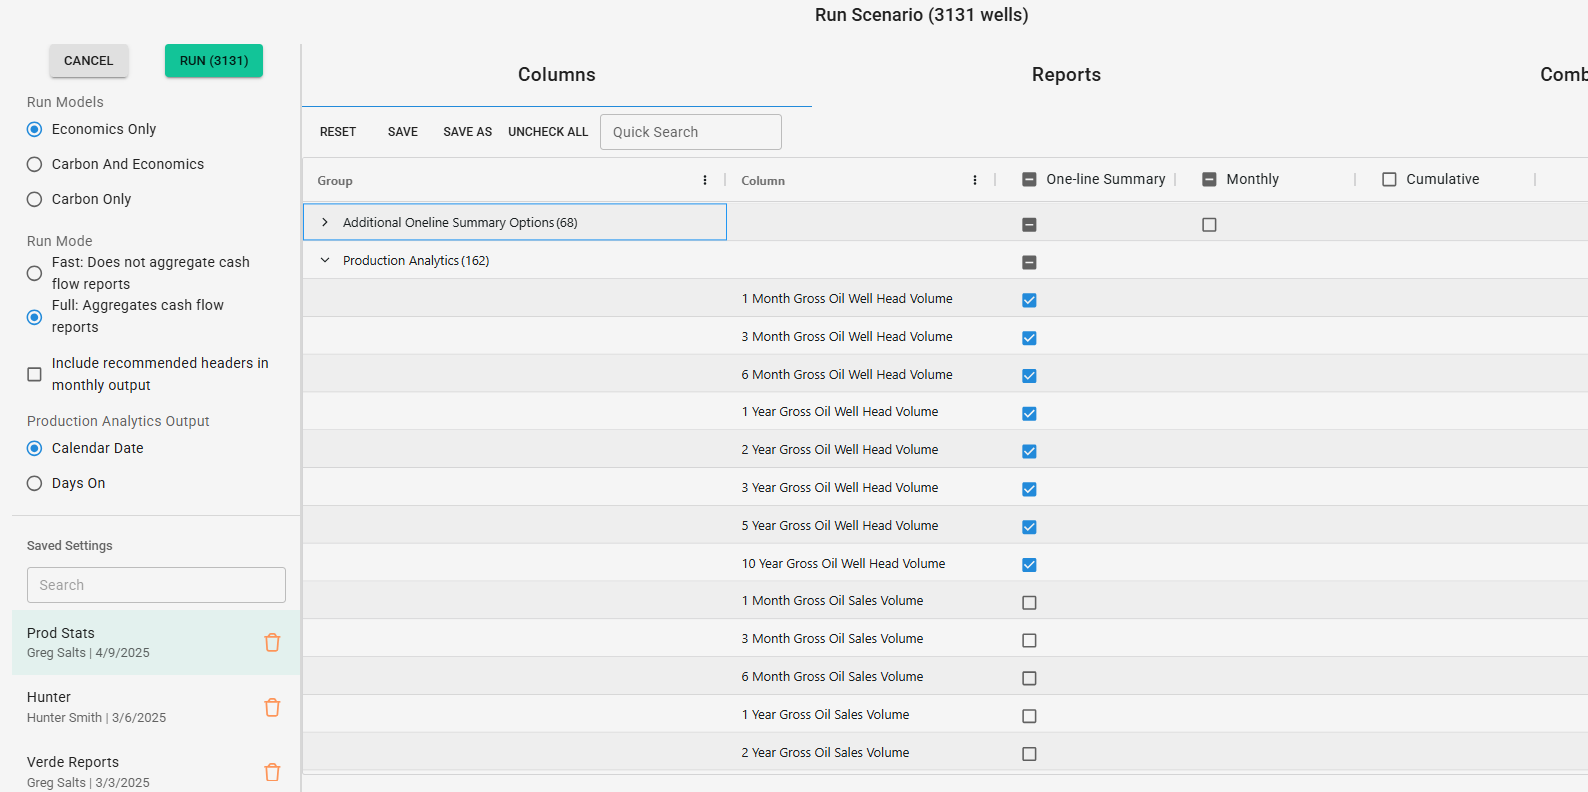
Task: Expand Additional Oneline Summary Options group
Action: point(325,222)
